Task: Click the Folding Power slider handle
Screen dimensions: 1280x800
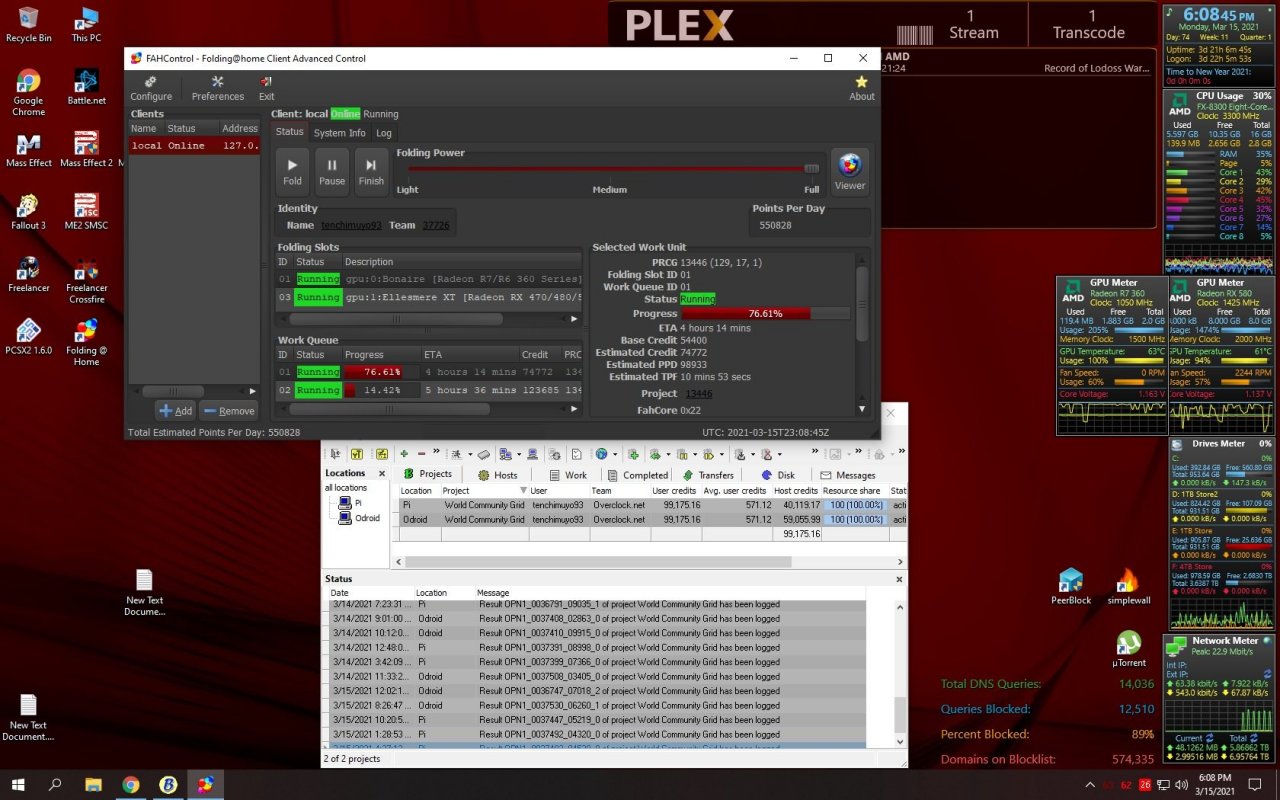Action: point(811,168)
